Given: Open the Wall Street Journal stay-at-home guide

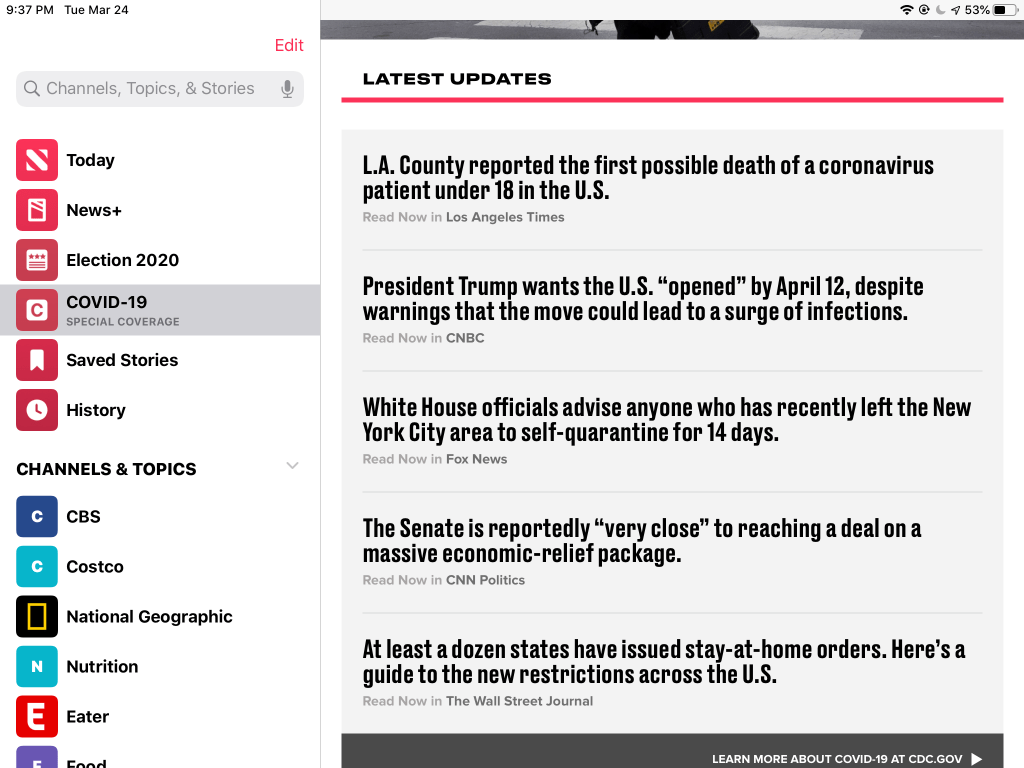Looking at the screenshot, I should pyautogui.click(x=663, y=662).
